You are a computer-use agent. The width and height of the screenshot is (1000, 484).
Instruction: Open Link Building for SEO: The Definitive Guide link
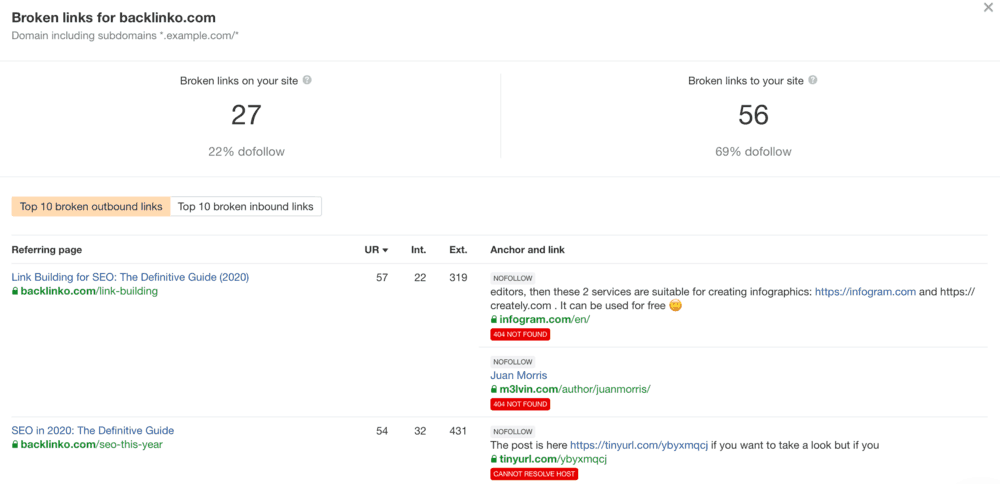click(x=130, y=277)
